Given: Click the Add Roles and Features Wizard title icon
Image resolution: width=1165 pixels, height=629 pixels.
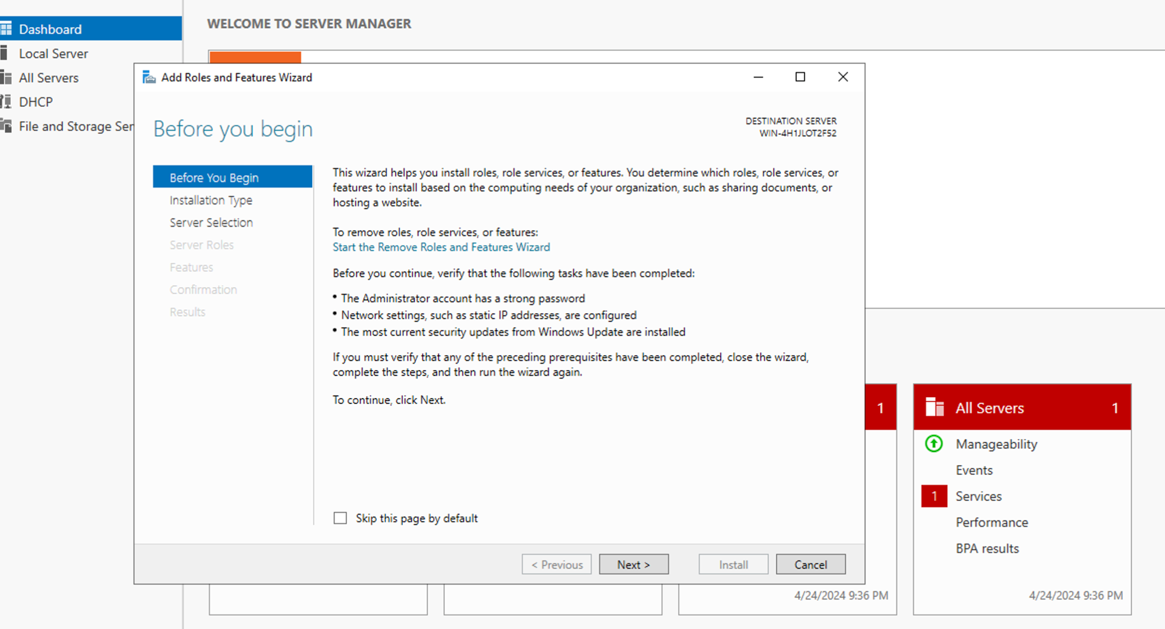Looking at the screenshot, I should (149, 77).
